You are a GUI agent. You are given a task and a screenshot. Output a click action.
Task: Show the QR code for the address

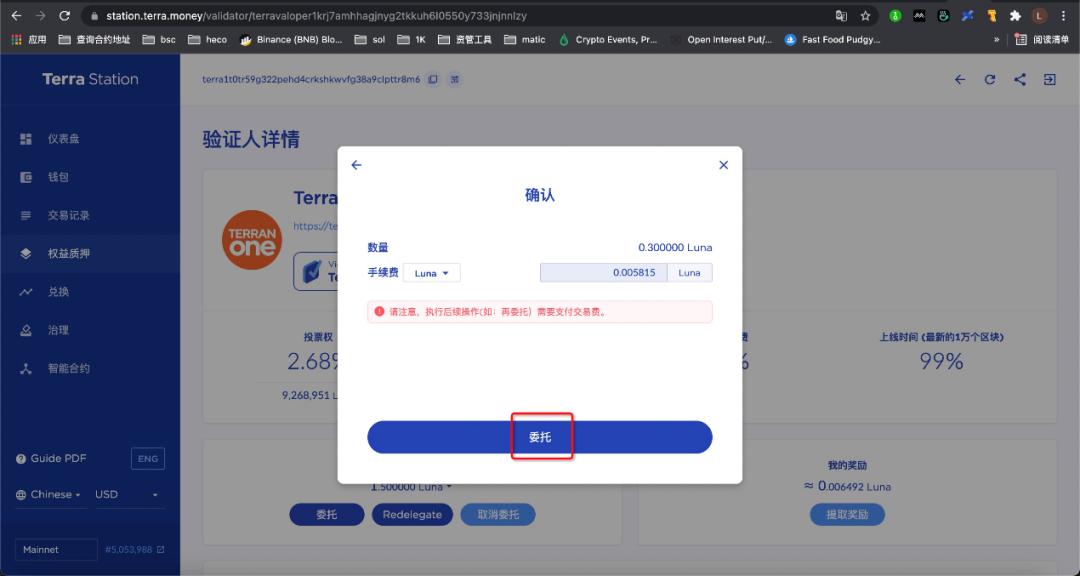[455, 78]
